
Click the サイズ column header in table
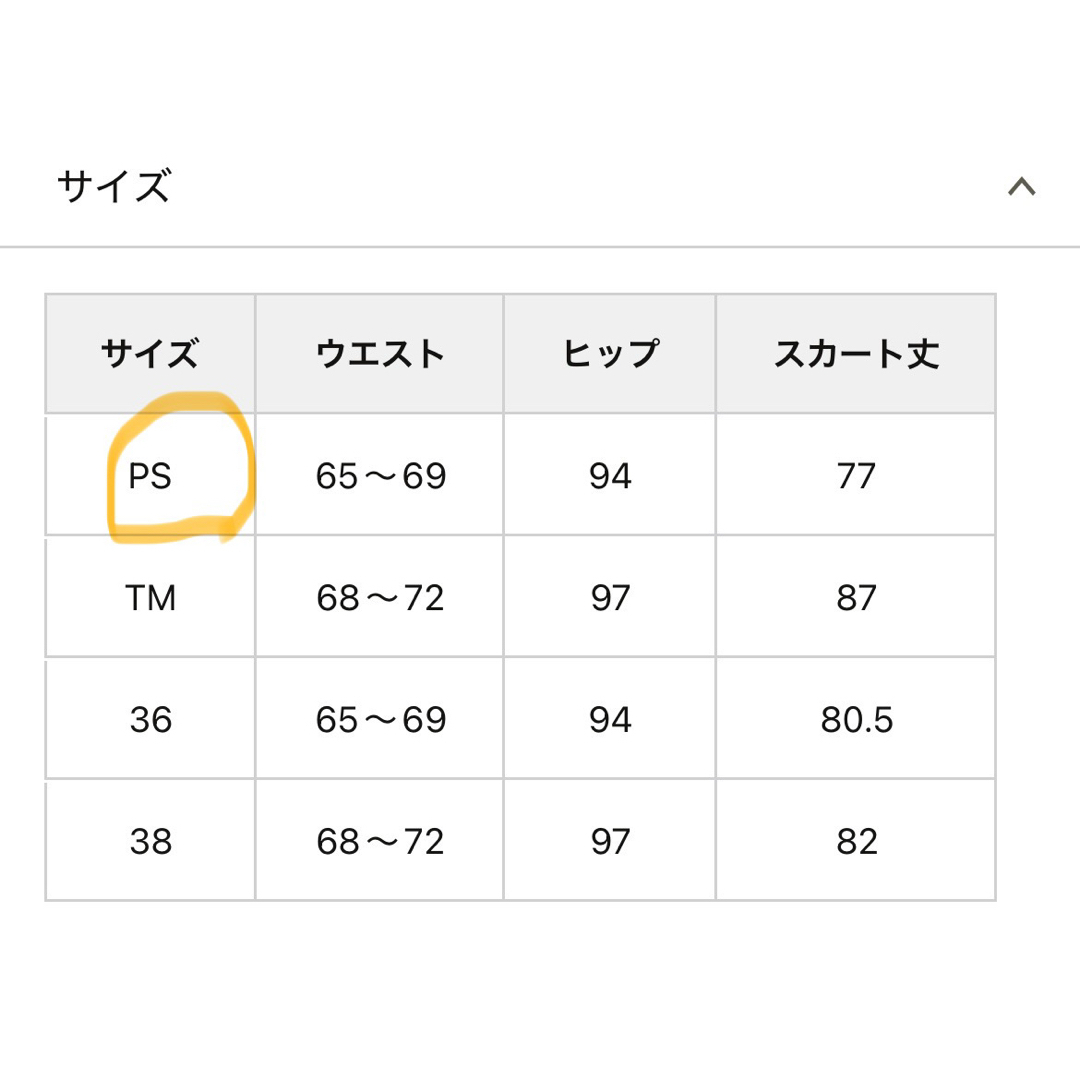(x=150, y=354)
